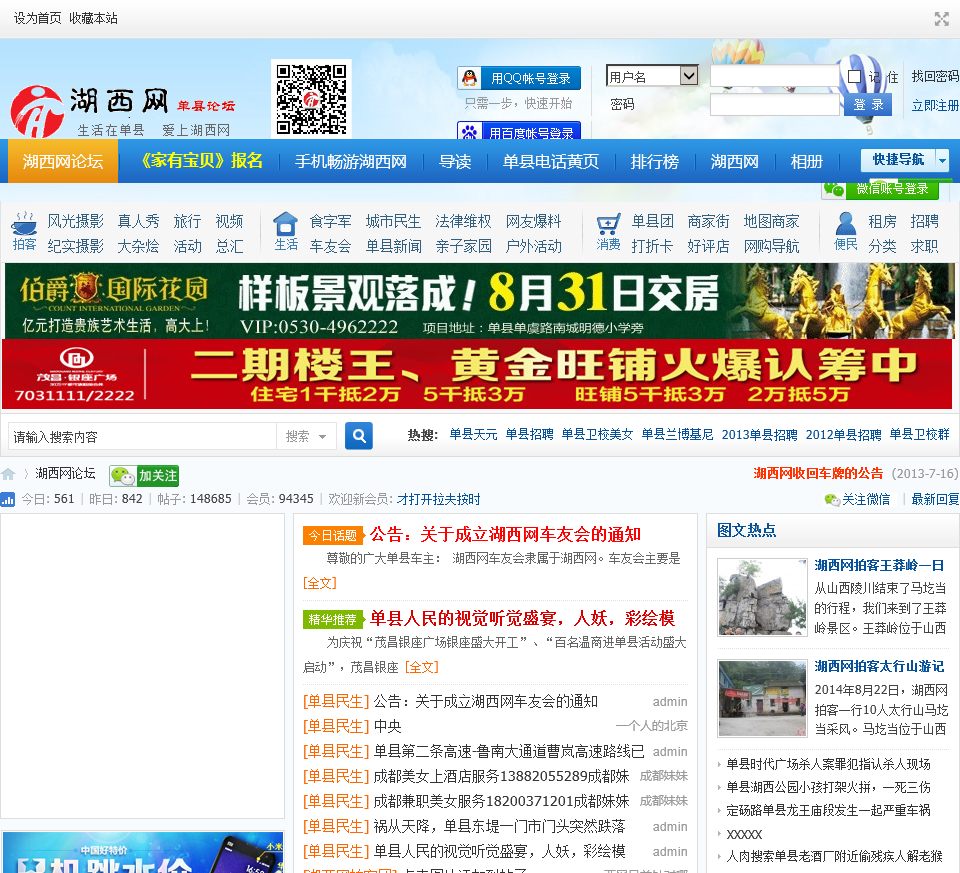Viewport: 960px width, 873px height.
Task: Click 最新回复 link
Action: (x=935, y=500)
